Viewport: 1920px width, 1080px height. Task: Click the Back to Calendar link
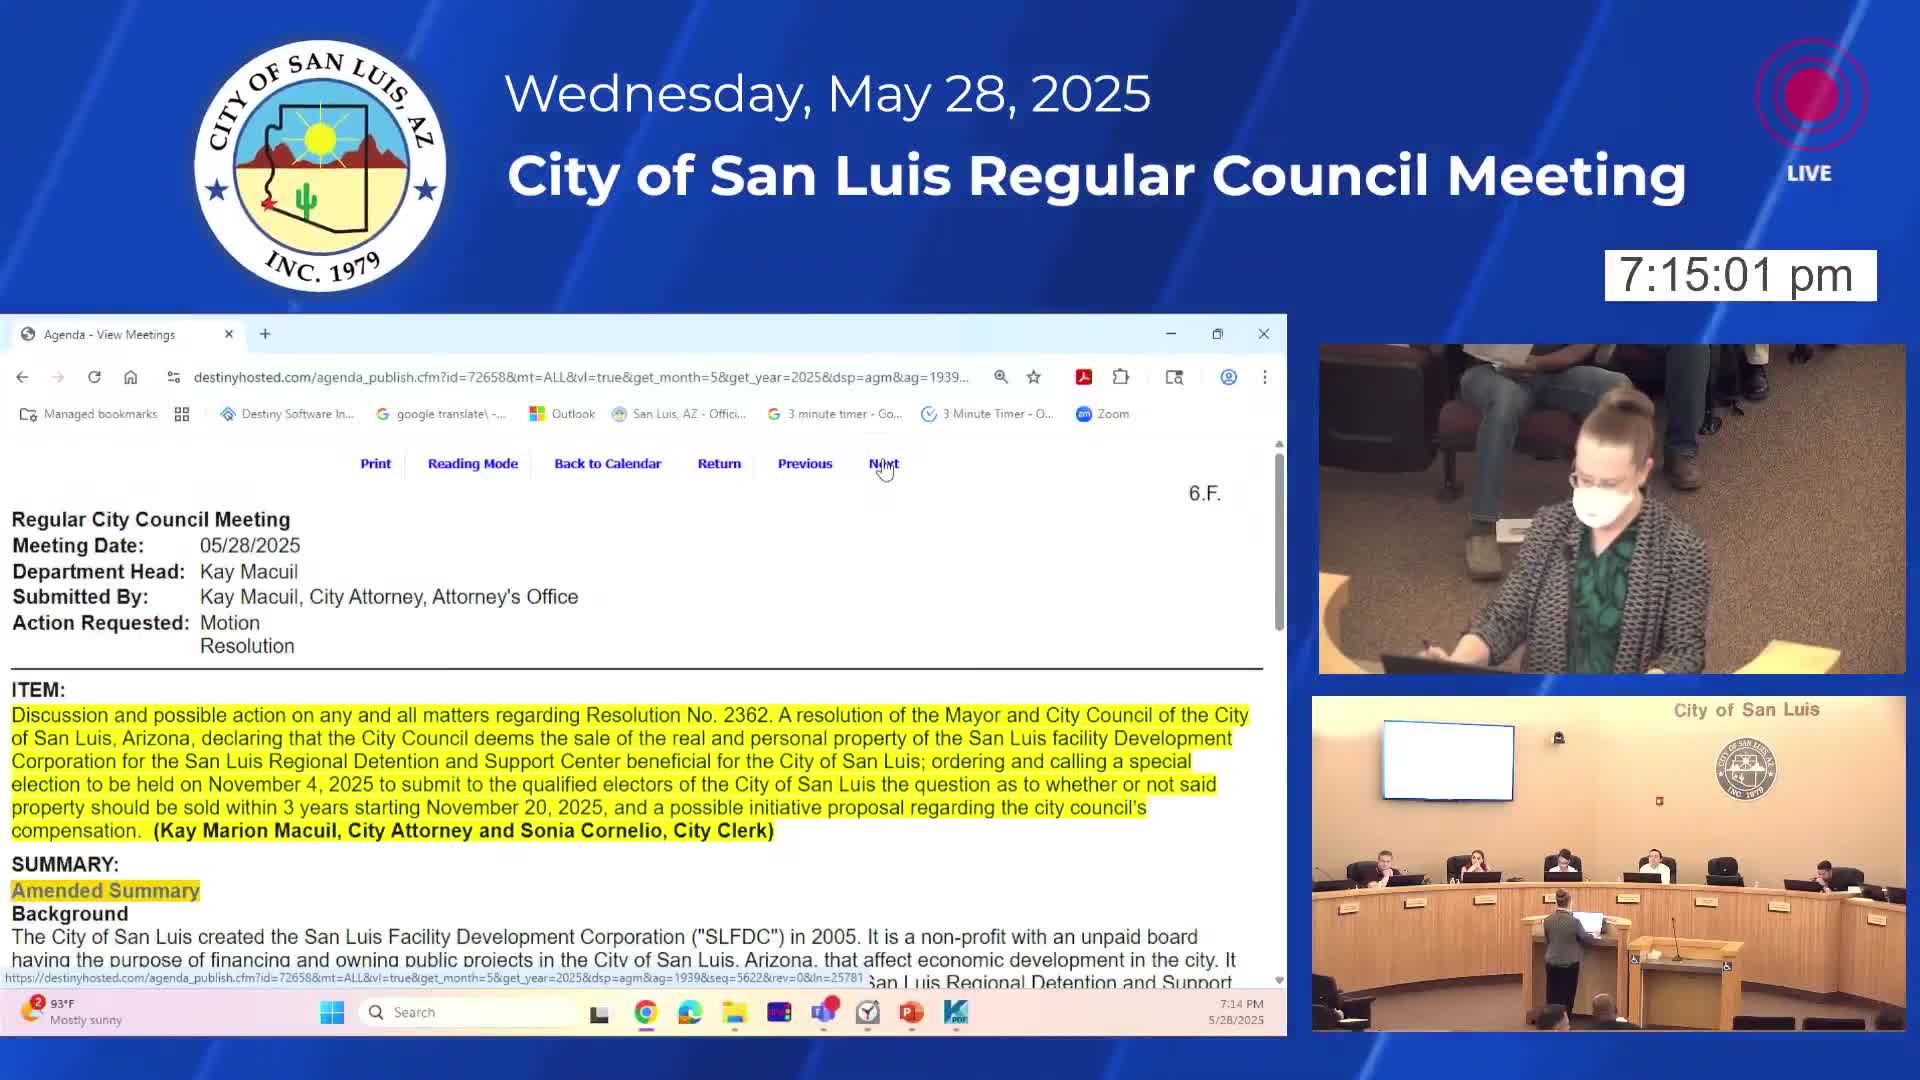pyautogui.click(x=607, y=463)
